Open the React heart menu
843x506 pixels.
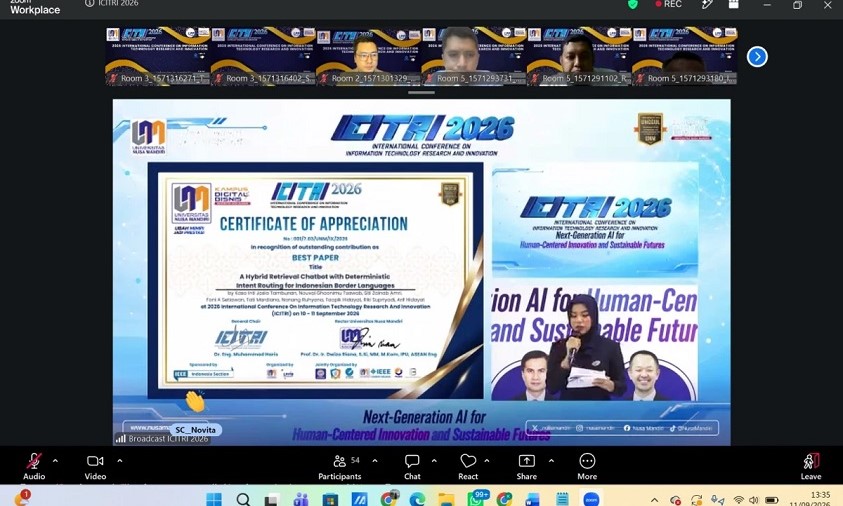[x=468, y=466]
